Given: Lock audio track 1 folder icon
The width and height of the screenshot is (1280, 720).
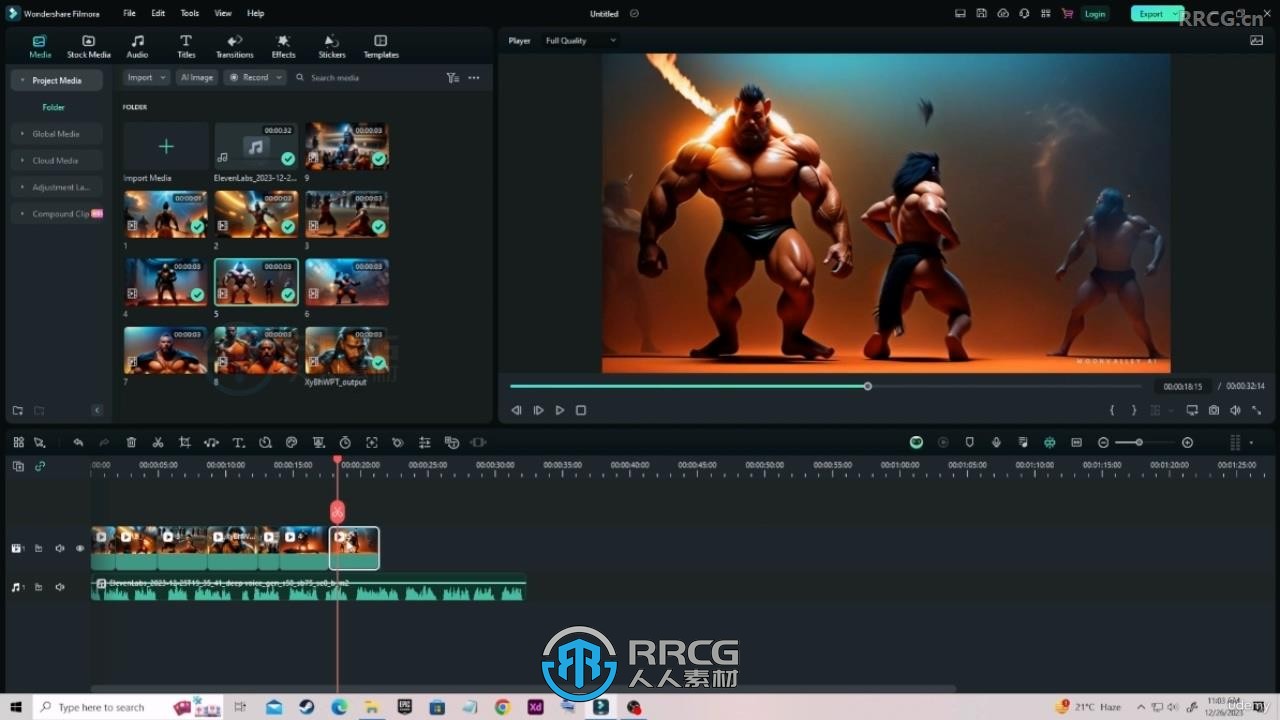Looking at the screenshot, I should 38,587.
